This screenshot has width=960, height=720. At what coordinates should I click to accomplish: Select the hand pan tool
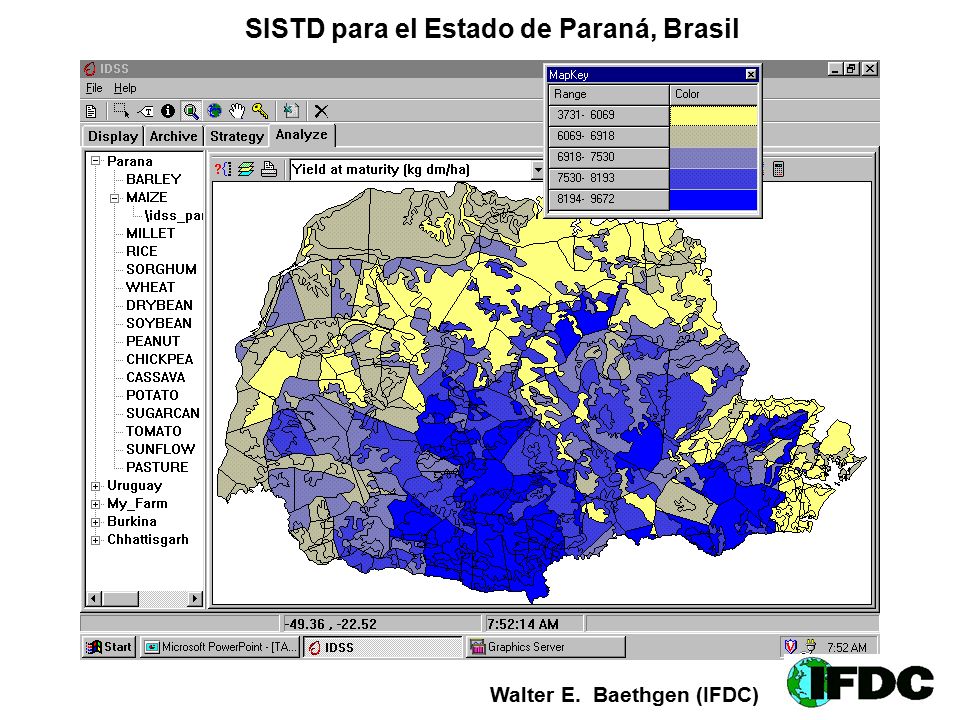point(237,111)
